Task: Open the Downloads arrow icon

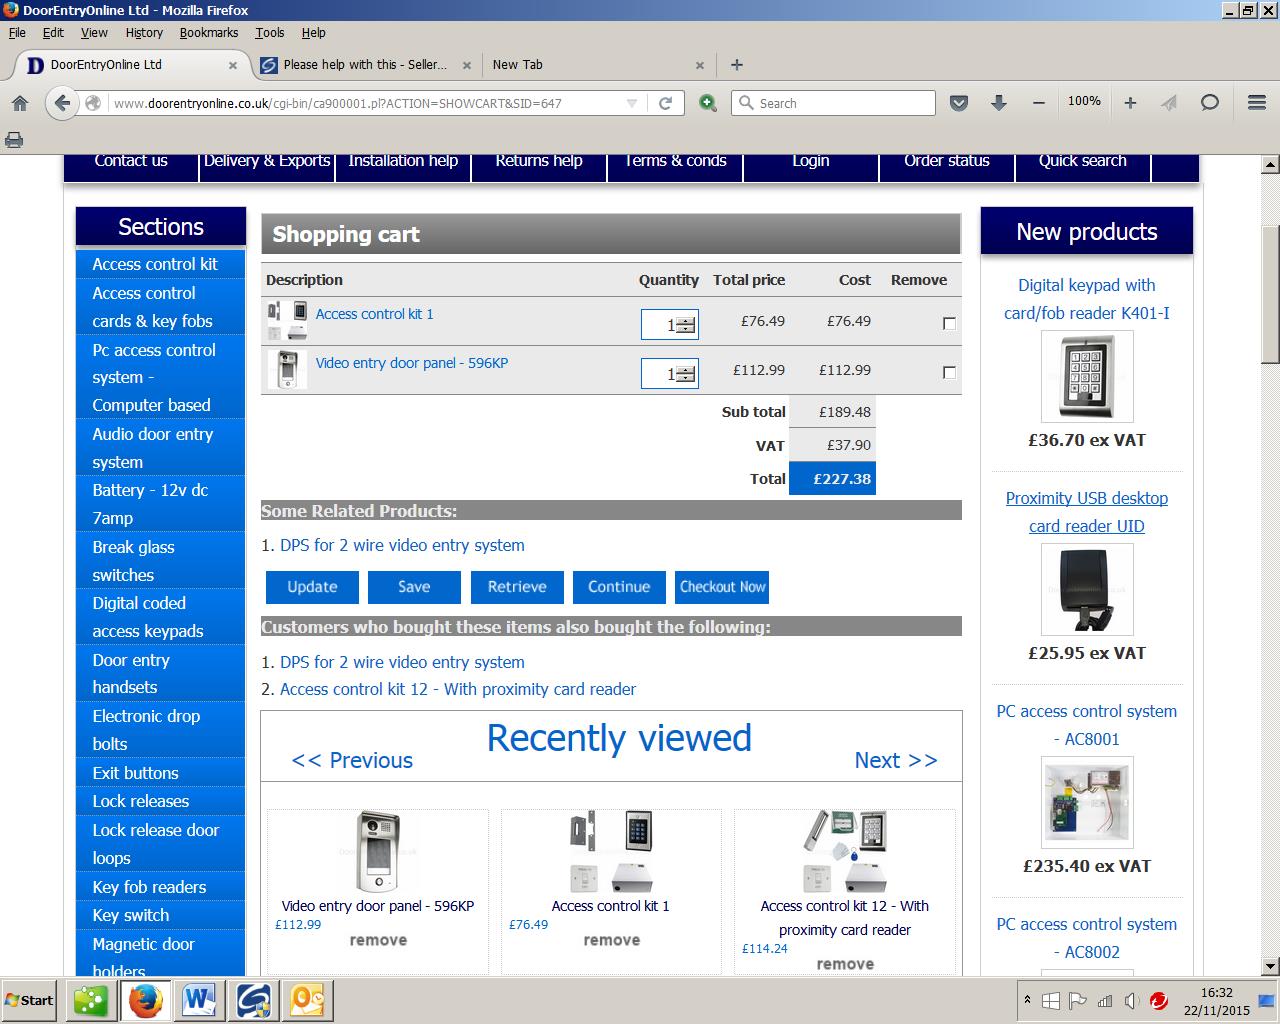Action: (x=998, y=103)
